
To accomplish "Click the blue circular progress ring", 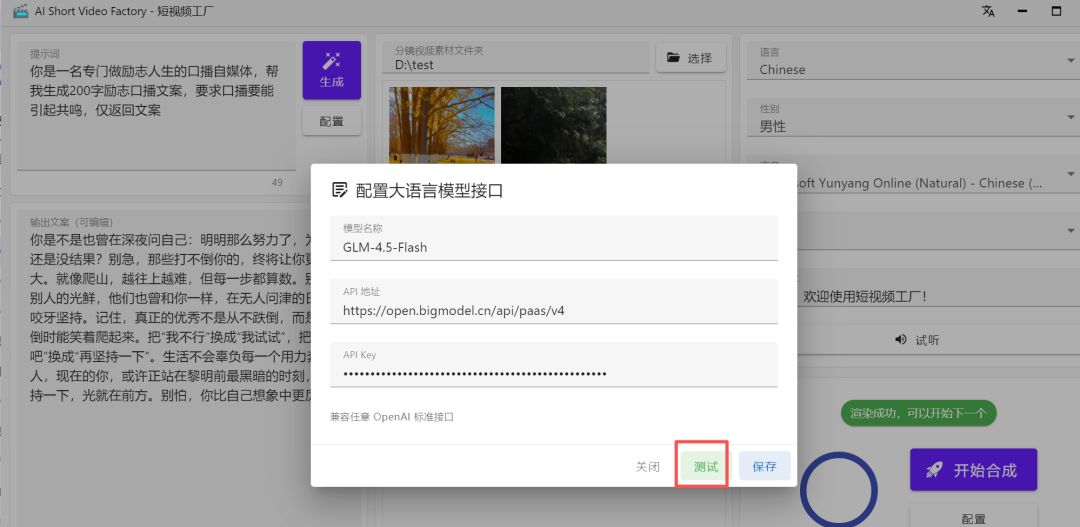I will [x=838, y=491].
